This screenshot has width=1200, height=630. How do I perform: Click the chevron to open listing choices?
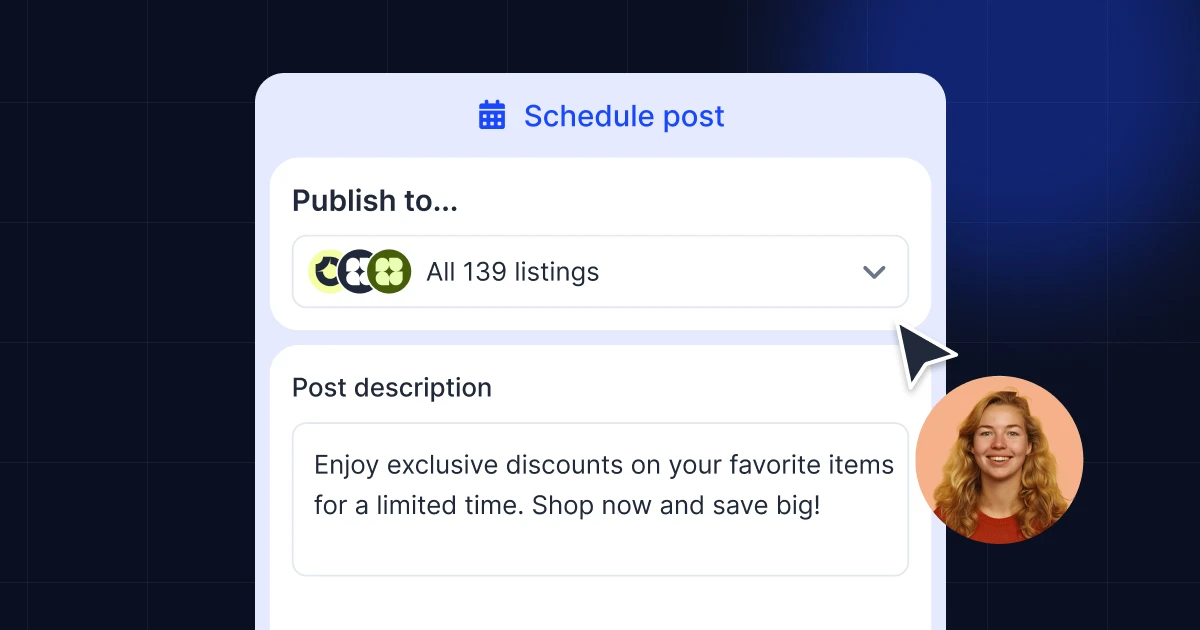[873, 271]
